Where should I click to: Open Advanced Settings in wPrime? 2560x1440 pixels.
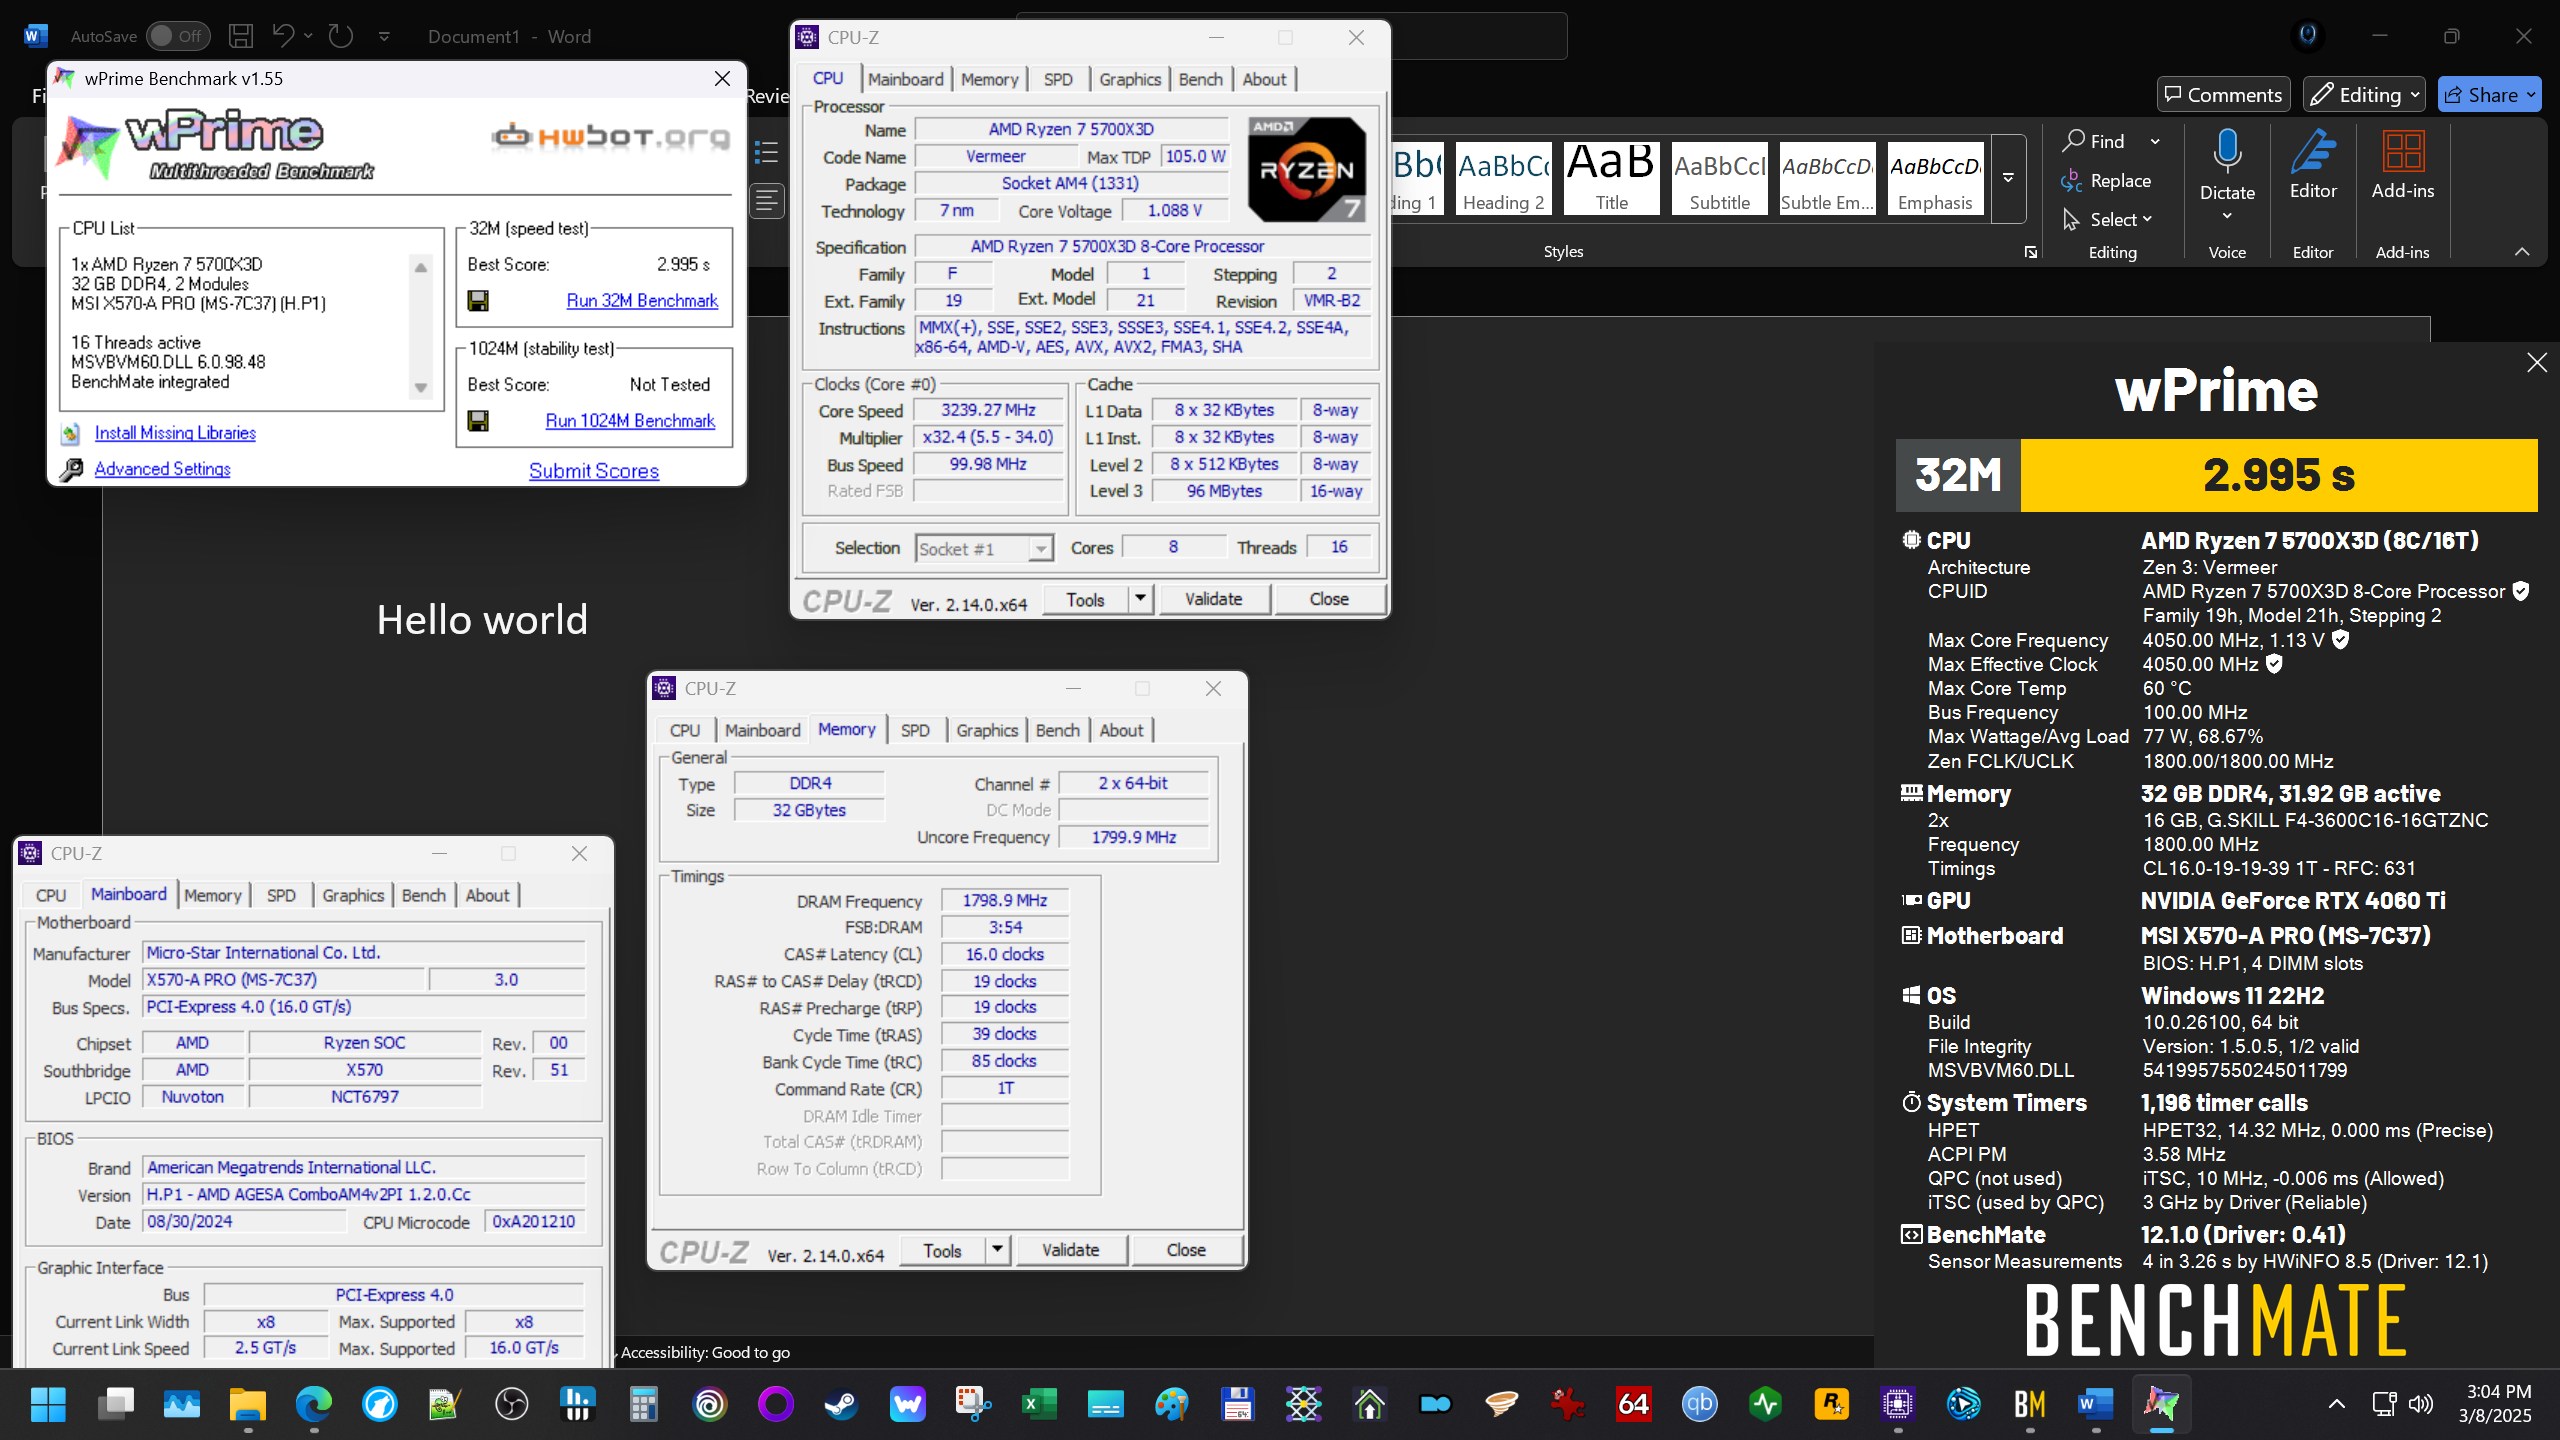point(162,469)
